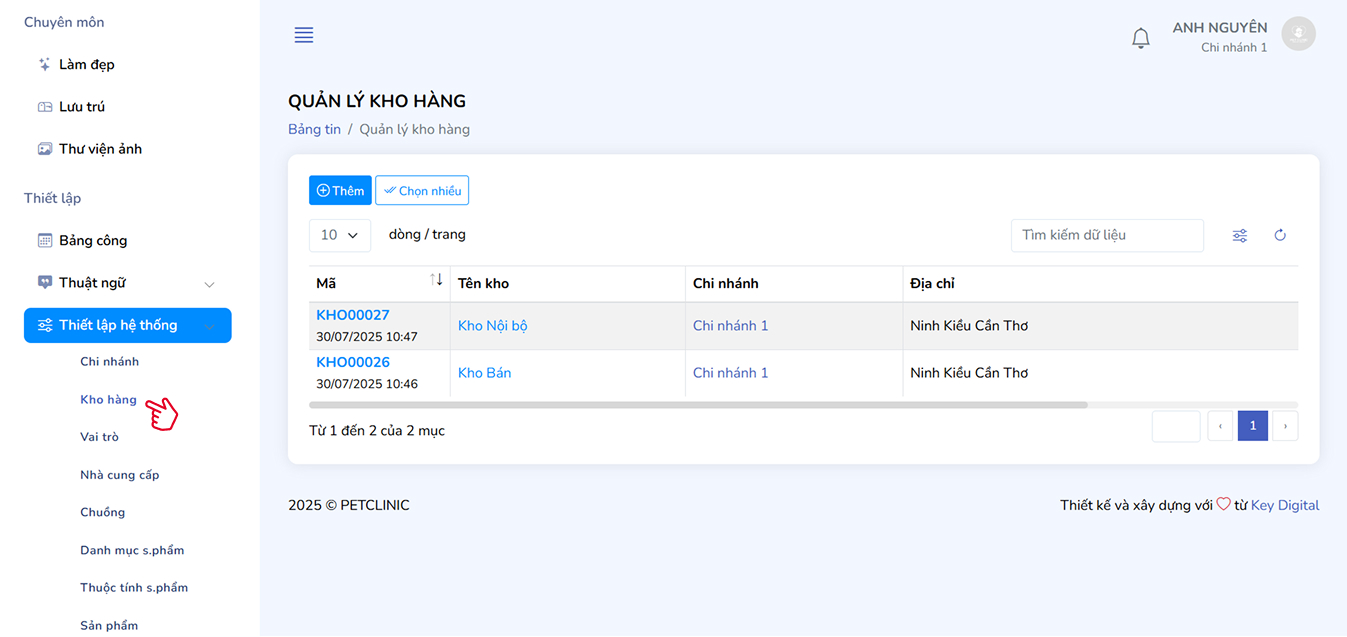The height and width of the screenshot is (637, 1347).
Task: Refresh the warehouse table data
Action: click(1279, 236)
